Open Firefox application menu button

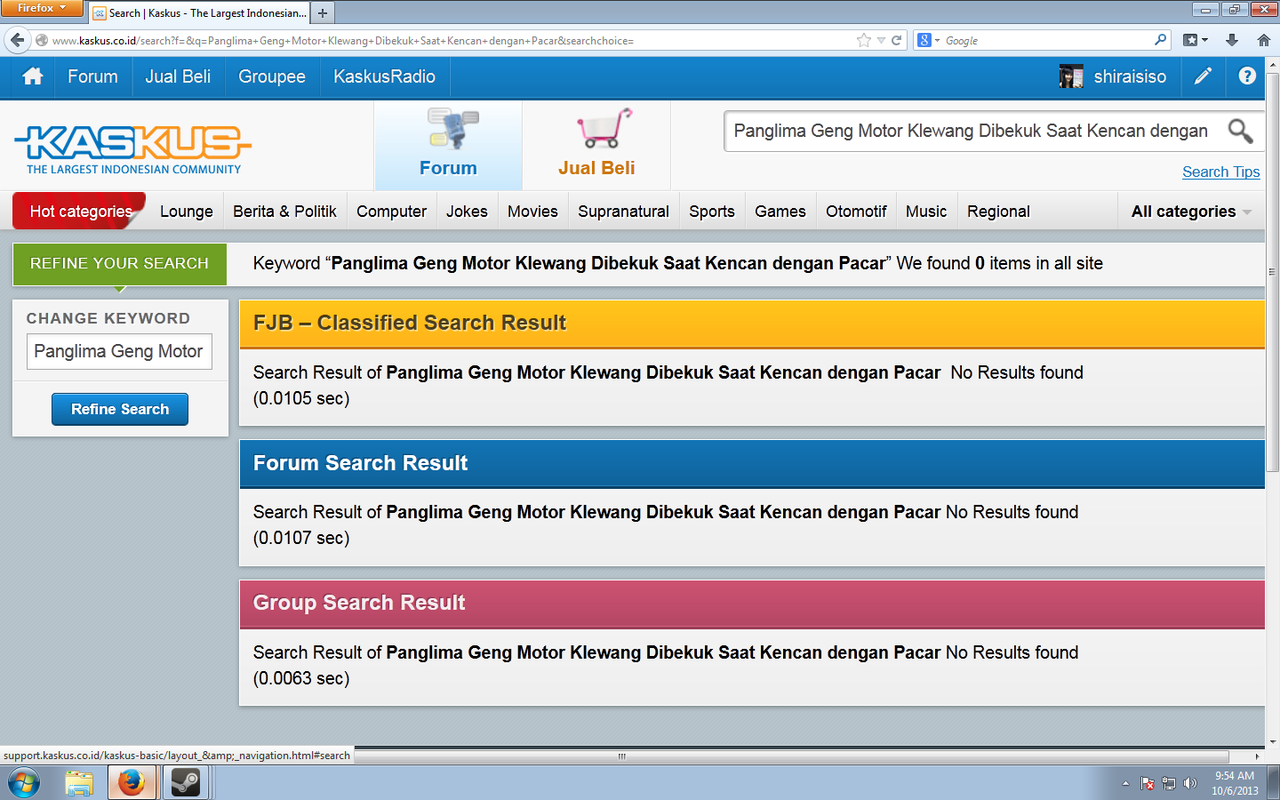[x=41, y=9]
